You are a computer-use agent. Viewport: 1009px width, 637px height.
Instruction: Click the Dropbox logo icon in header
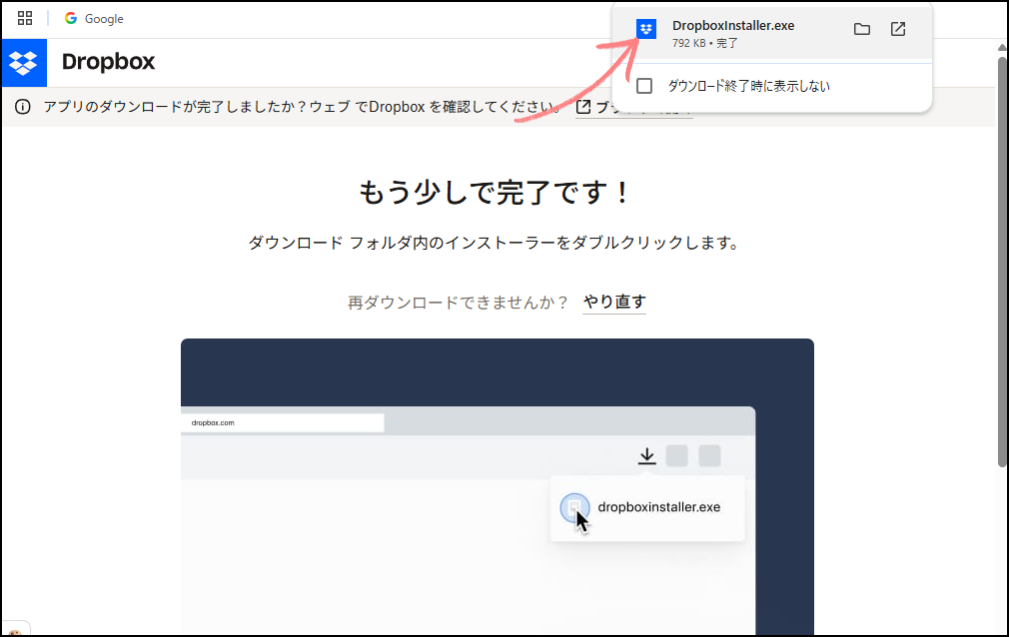[24, 62]
